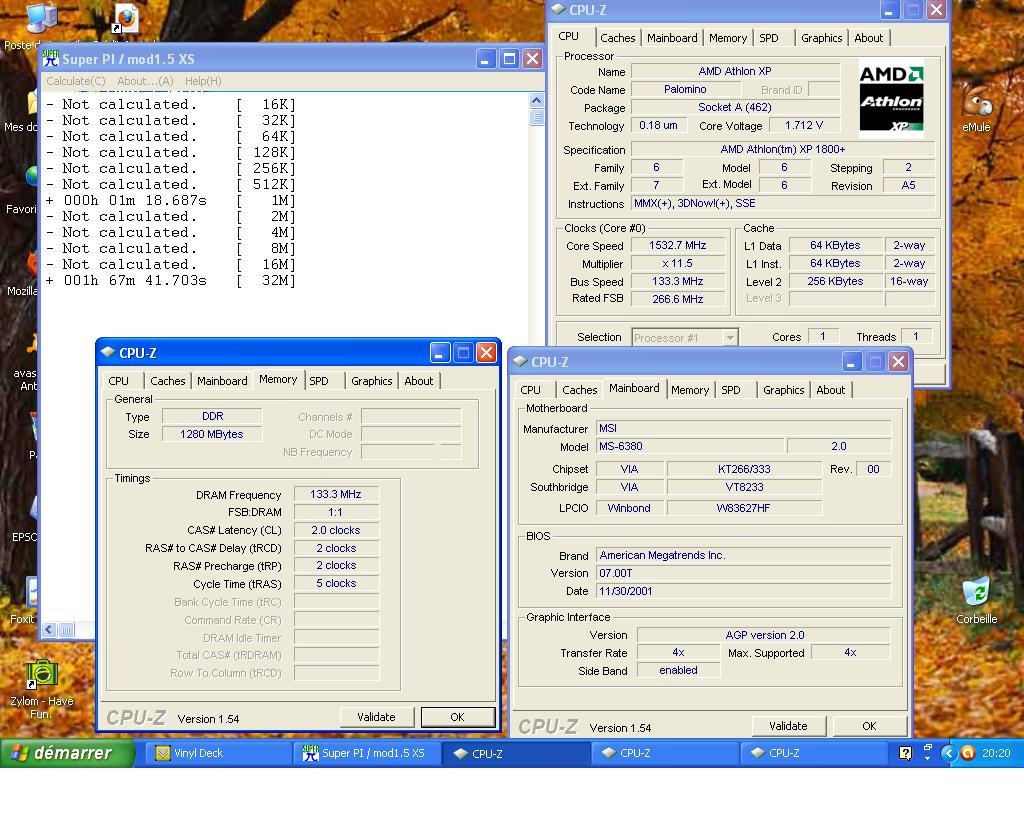This screenshot has width=1024, height=839.
Task: Click Validate in the Memory CPU-Z window
Action: click(x=377, y=717)
